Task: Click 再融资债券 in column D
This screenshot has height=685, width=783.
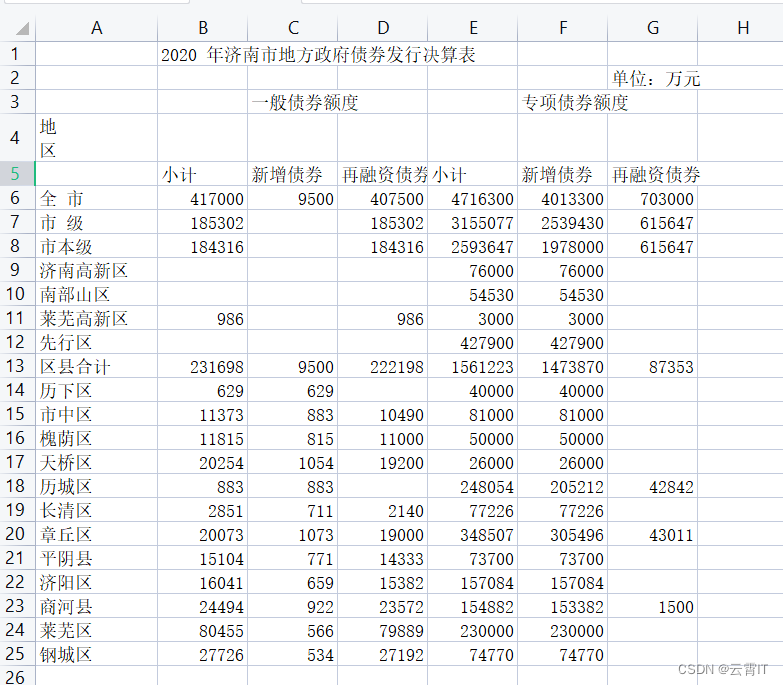Action: 383,174
